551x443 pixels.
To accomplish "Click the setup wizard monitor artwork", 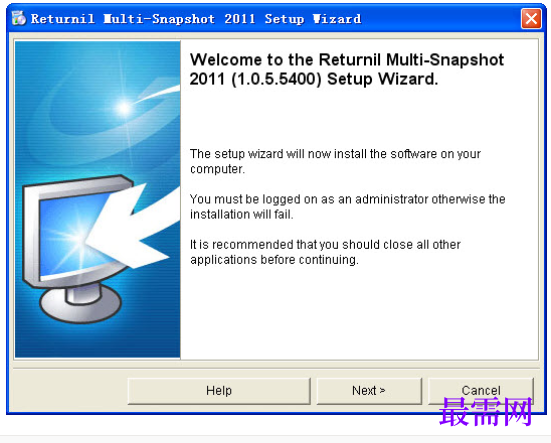I will click(98, 200).
